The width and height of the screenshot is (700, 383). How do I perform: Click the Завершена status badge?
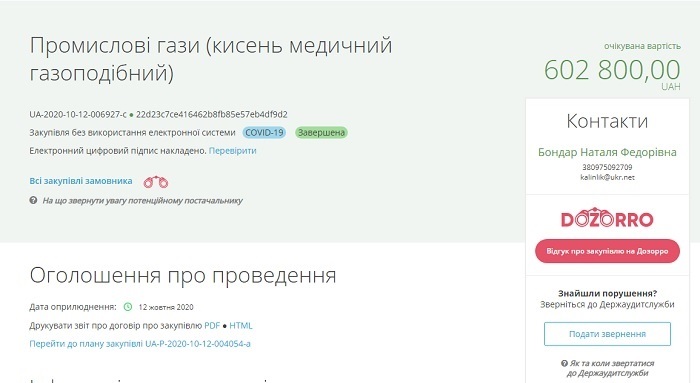pyautogui.click(x=321, y=133)
